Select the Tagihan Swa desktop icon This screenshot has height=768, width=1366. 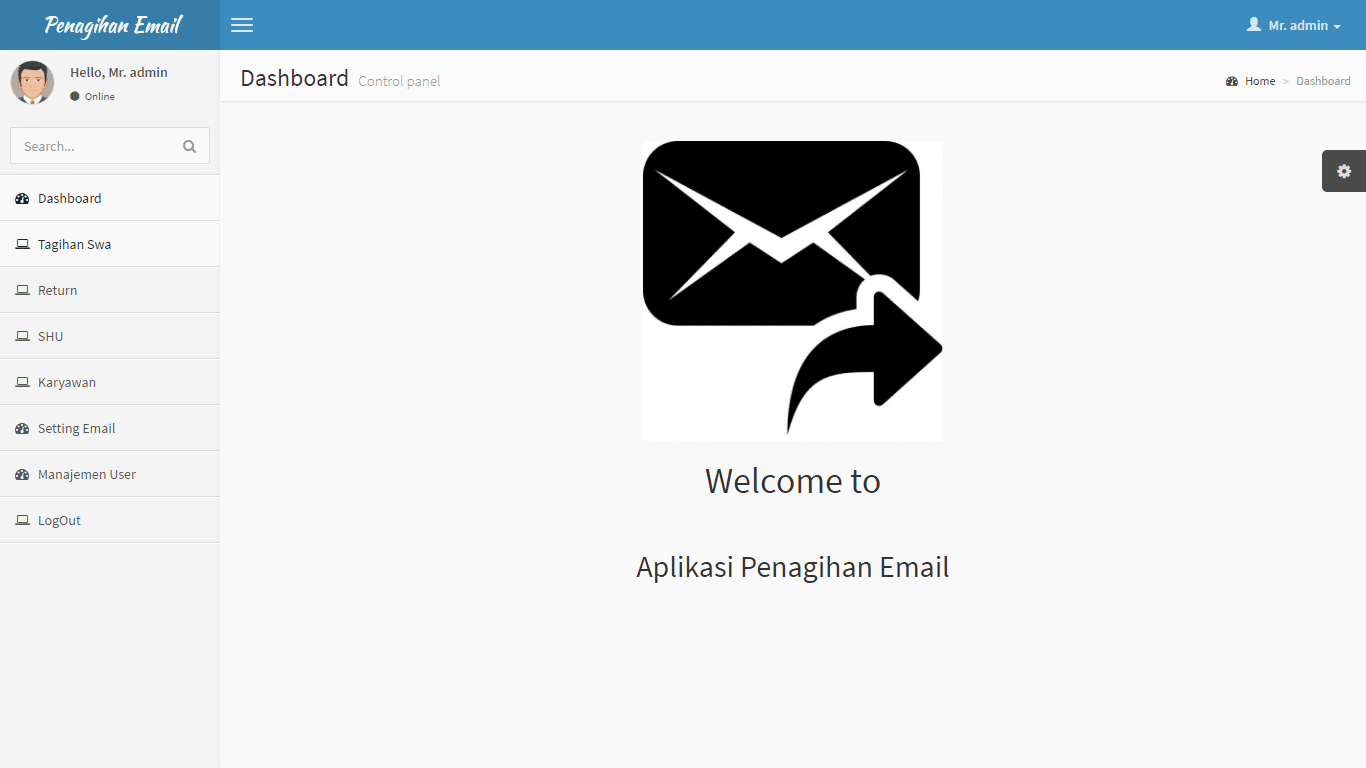pyautogui.click(x=21, y=243)
